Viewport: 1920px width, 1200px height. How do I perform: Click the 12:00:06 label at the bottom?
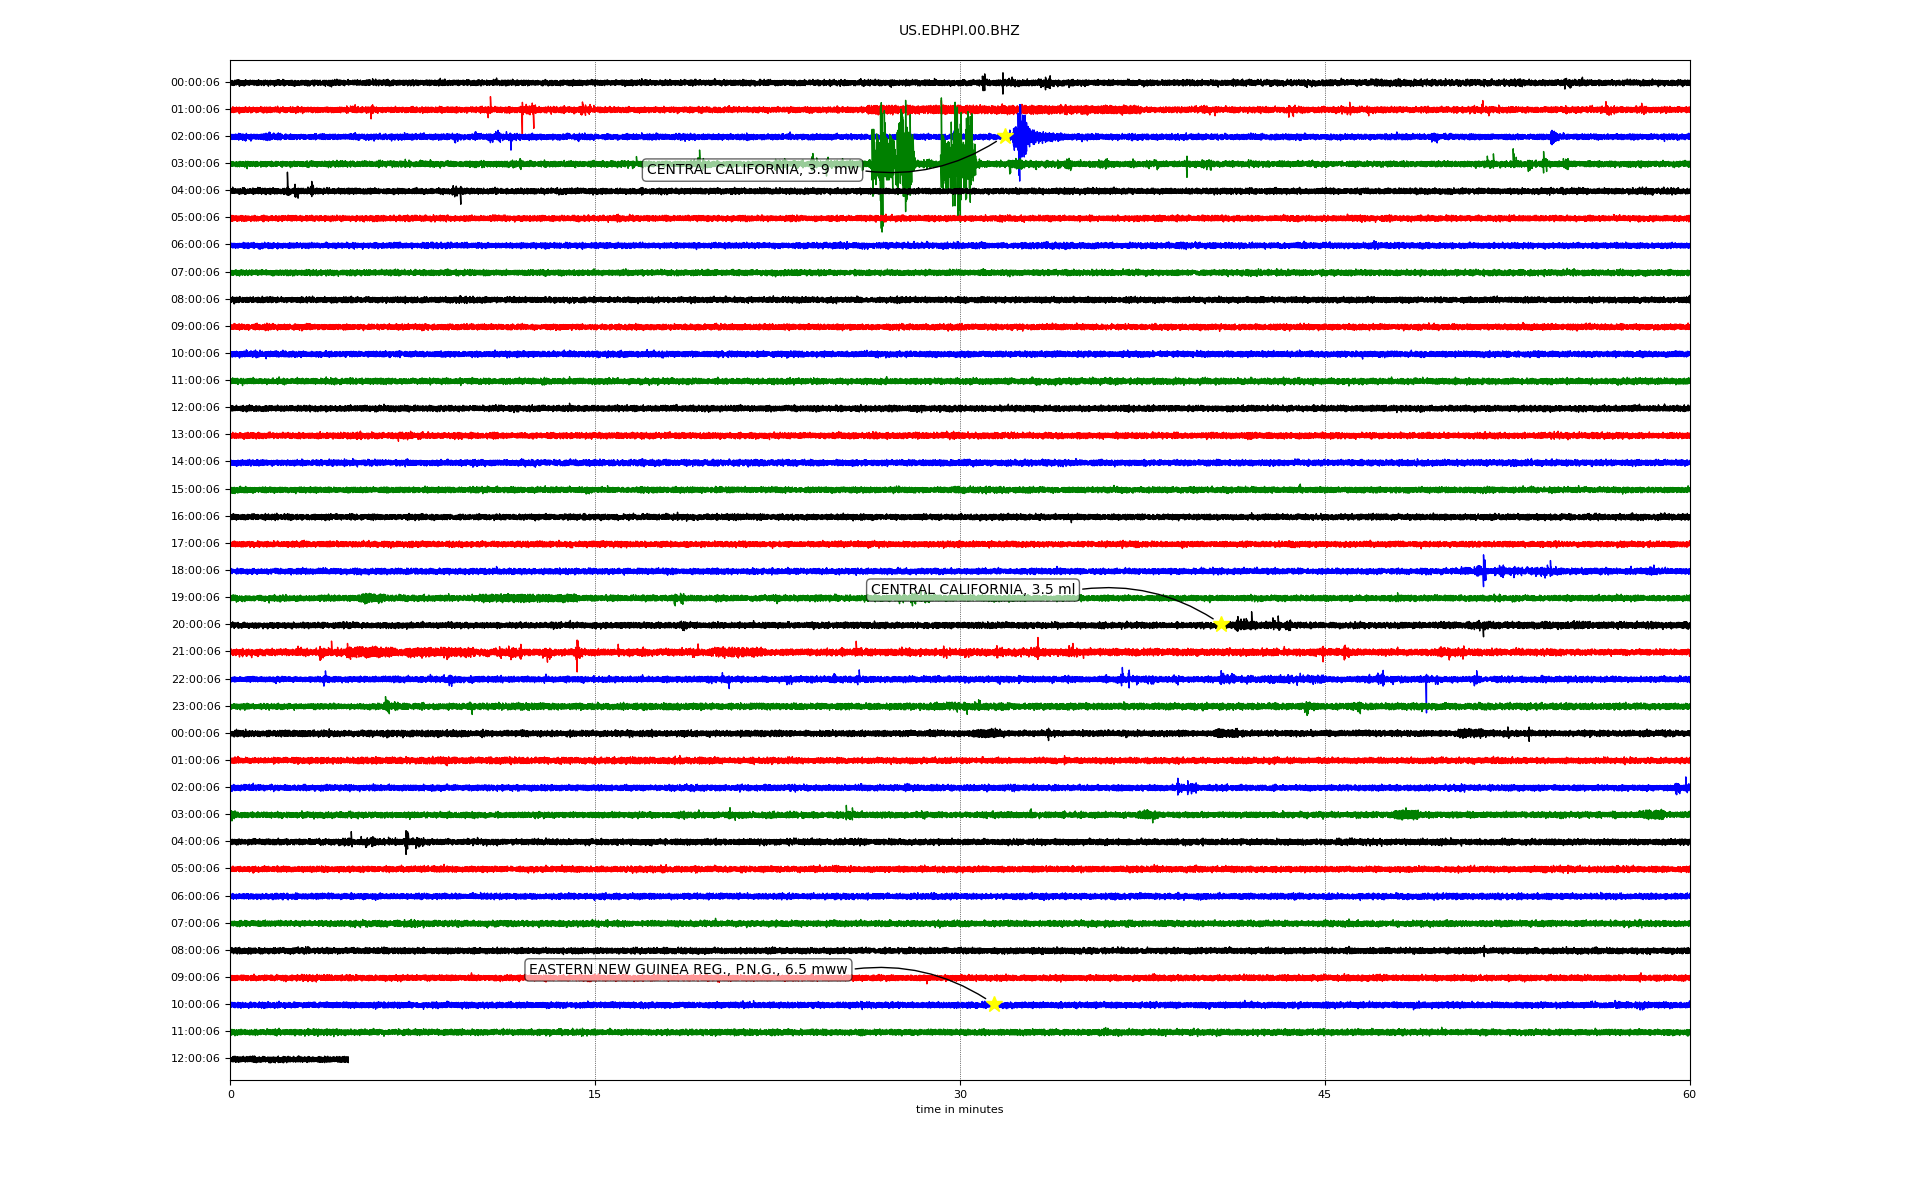pyautogui.click(x=195, y=1059)
